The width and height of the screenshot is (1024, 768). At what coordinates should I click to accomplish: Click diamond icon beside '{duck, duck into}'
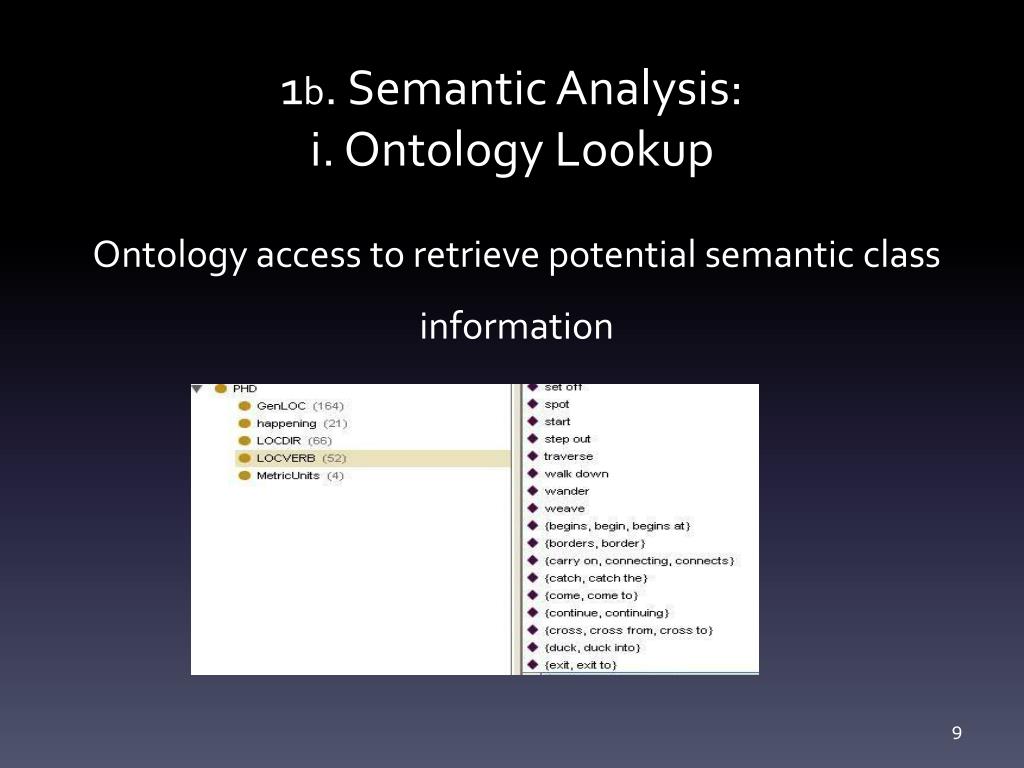(533, 648)
